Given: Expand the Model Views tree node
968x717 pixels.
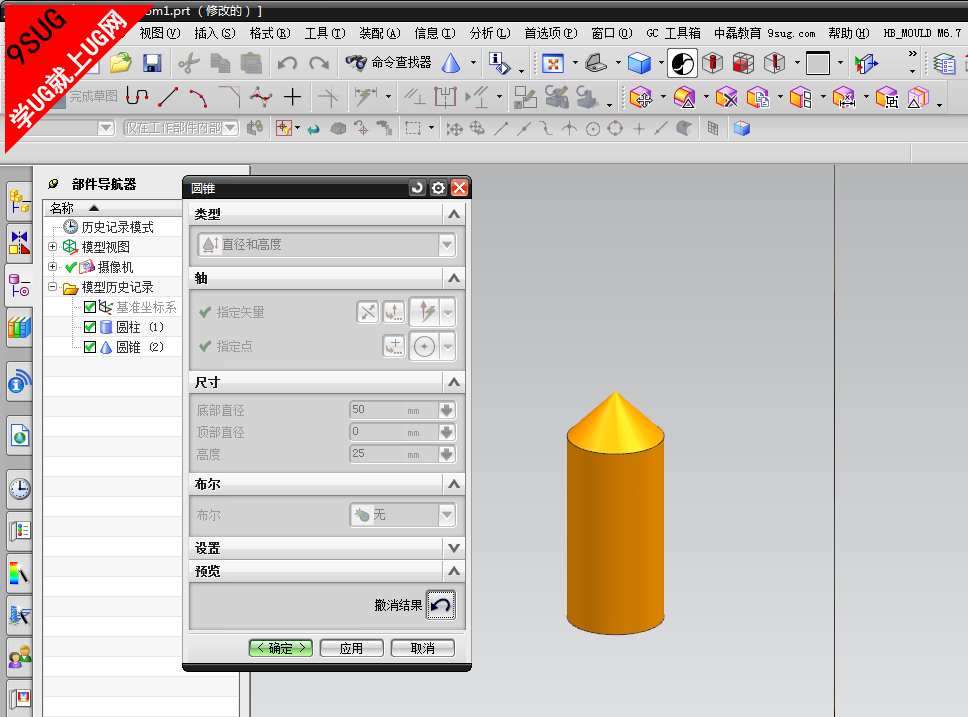Looking at the screenshot, I should point(52,246).
